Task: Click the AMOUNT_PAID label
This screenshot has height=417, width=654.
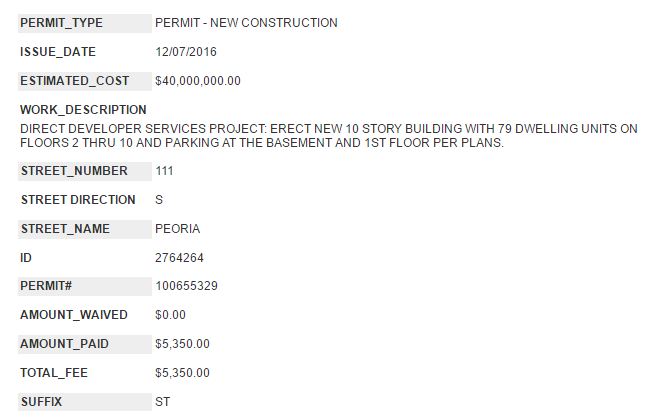Action: coord(65,344)
